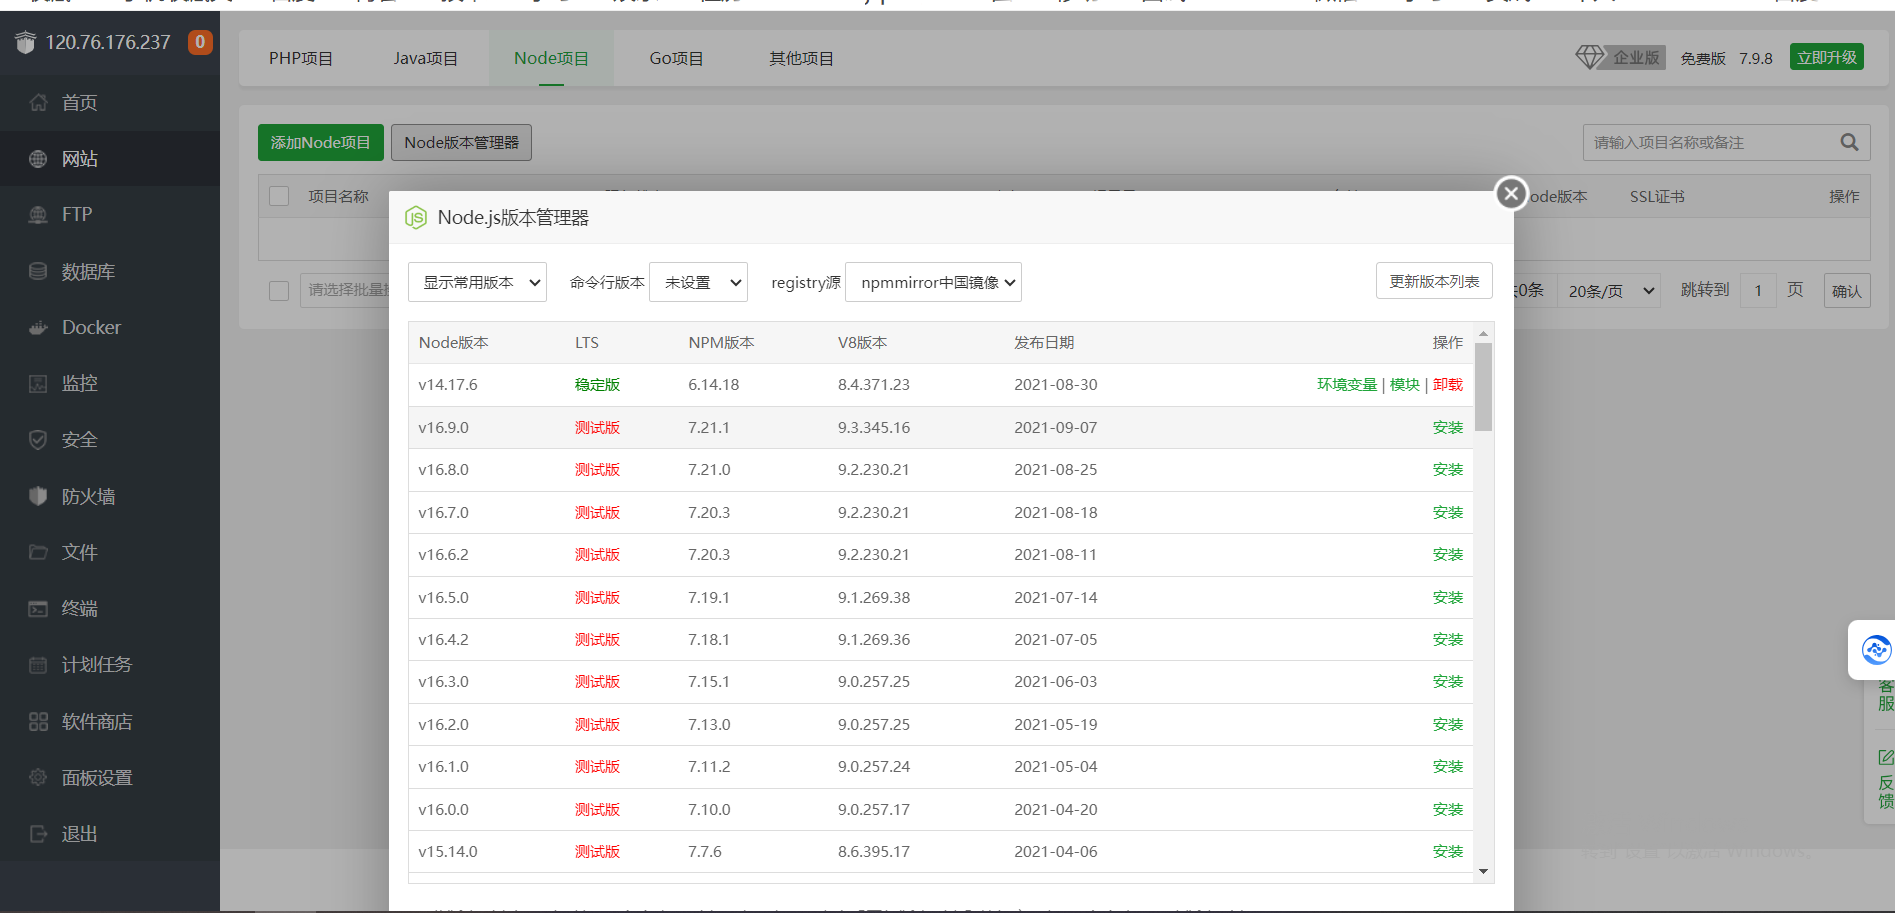This screenshot has width=1895, height=913.
Task: Click 安装 for v16.0.0
Action: (1448, 810)
